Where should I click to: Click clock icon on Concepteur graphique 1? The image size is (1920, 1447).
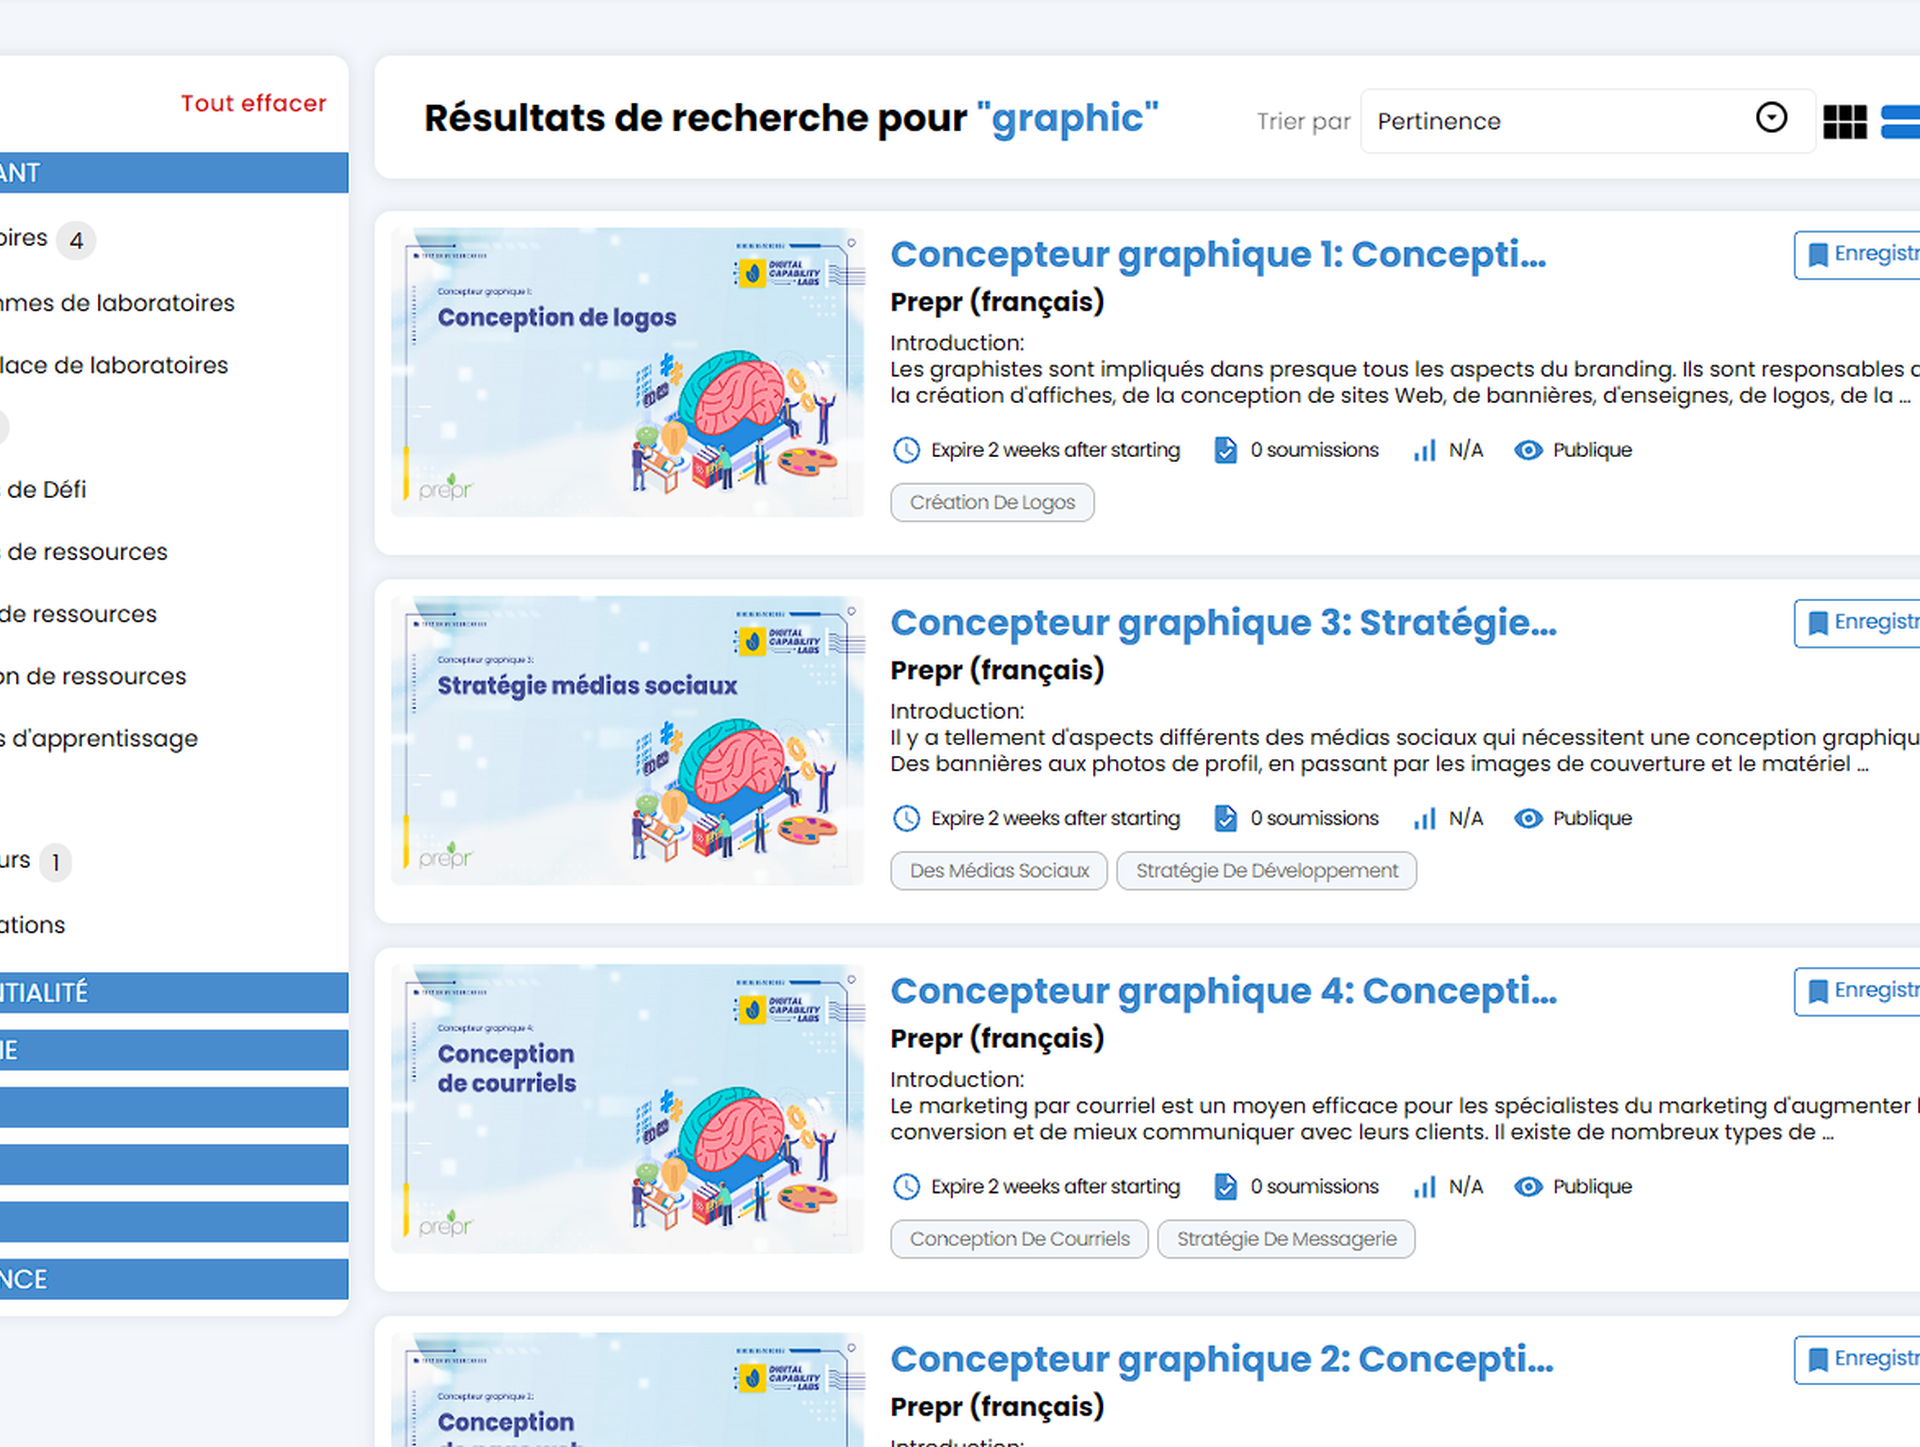[906, 450]
